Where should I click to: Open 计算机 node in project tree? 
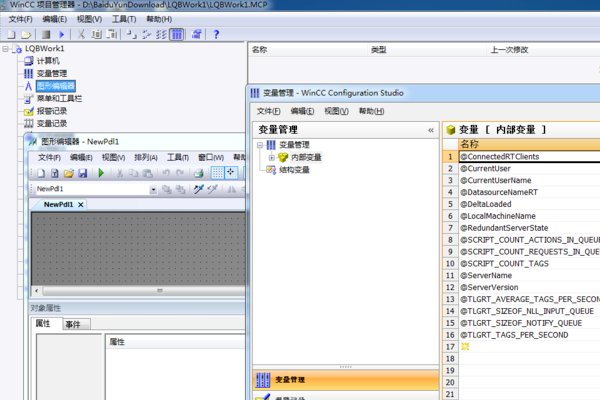48,61
